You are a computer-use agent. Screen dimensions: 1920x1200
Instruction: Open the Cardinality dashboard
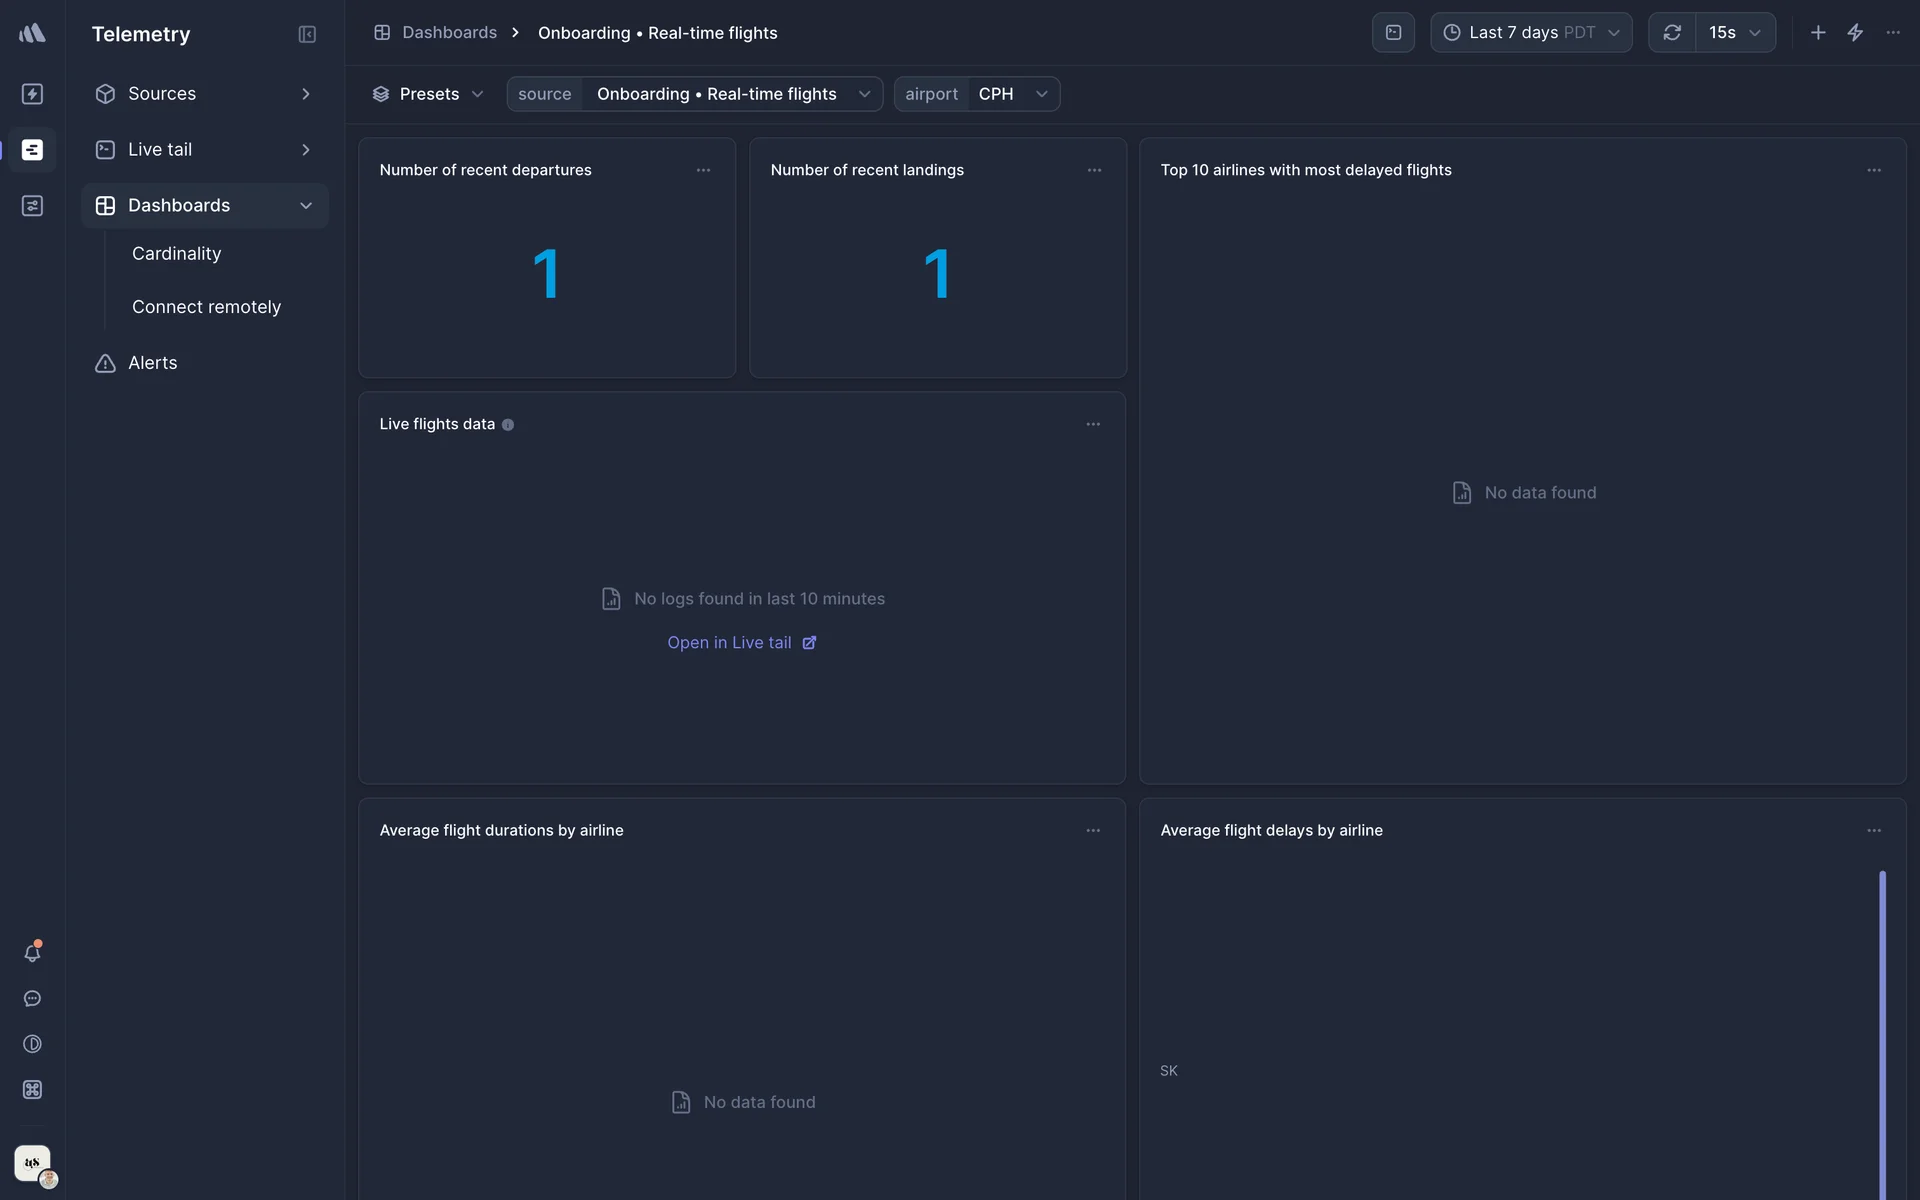(x=177, y=254)
